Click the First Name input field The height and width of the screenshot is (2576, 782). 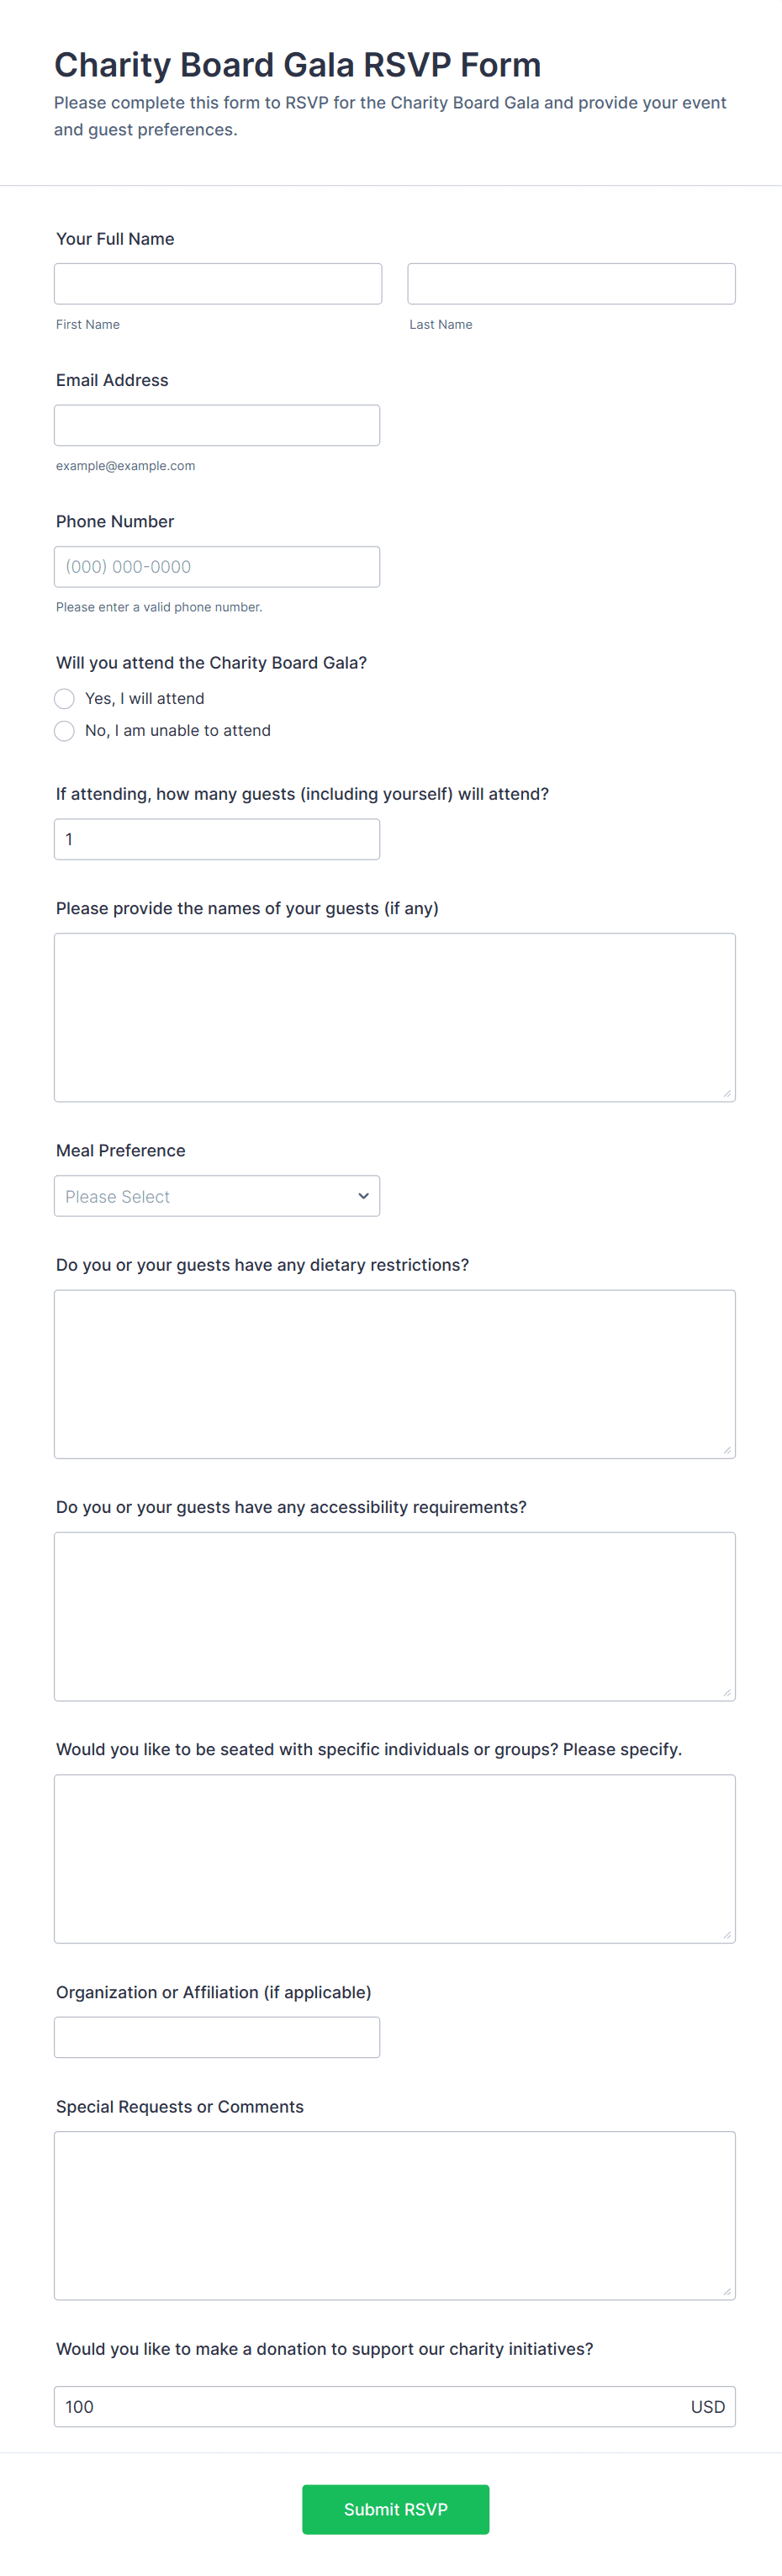point(217,283)
